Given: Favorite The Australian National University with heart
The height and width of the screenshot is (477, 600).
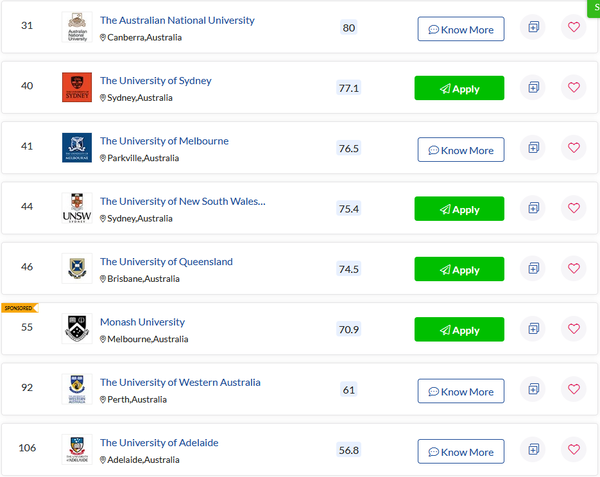Looking at the screenshot, I should [x=574, y=27].
